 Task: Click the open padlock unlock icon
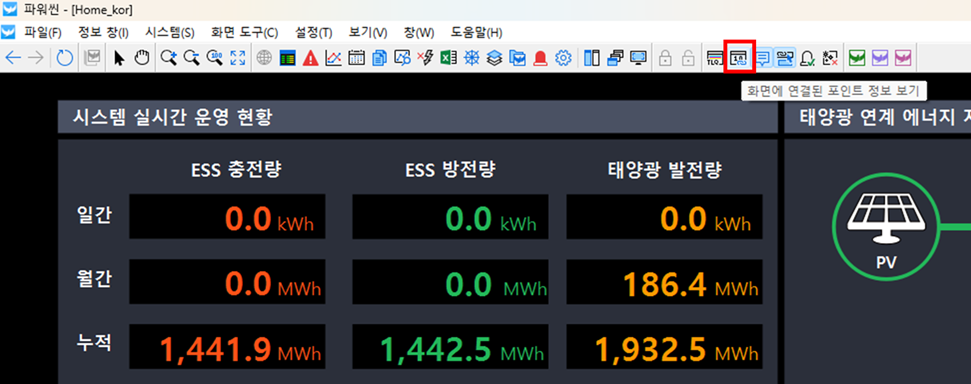pos(687,58)
